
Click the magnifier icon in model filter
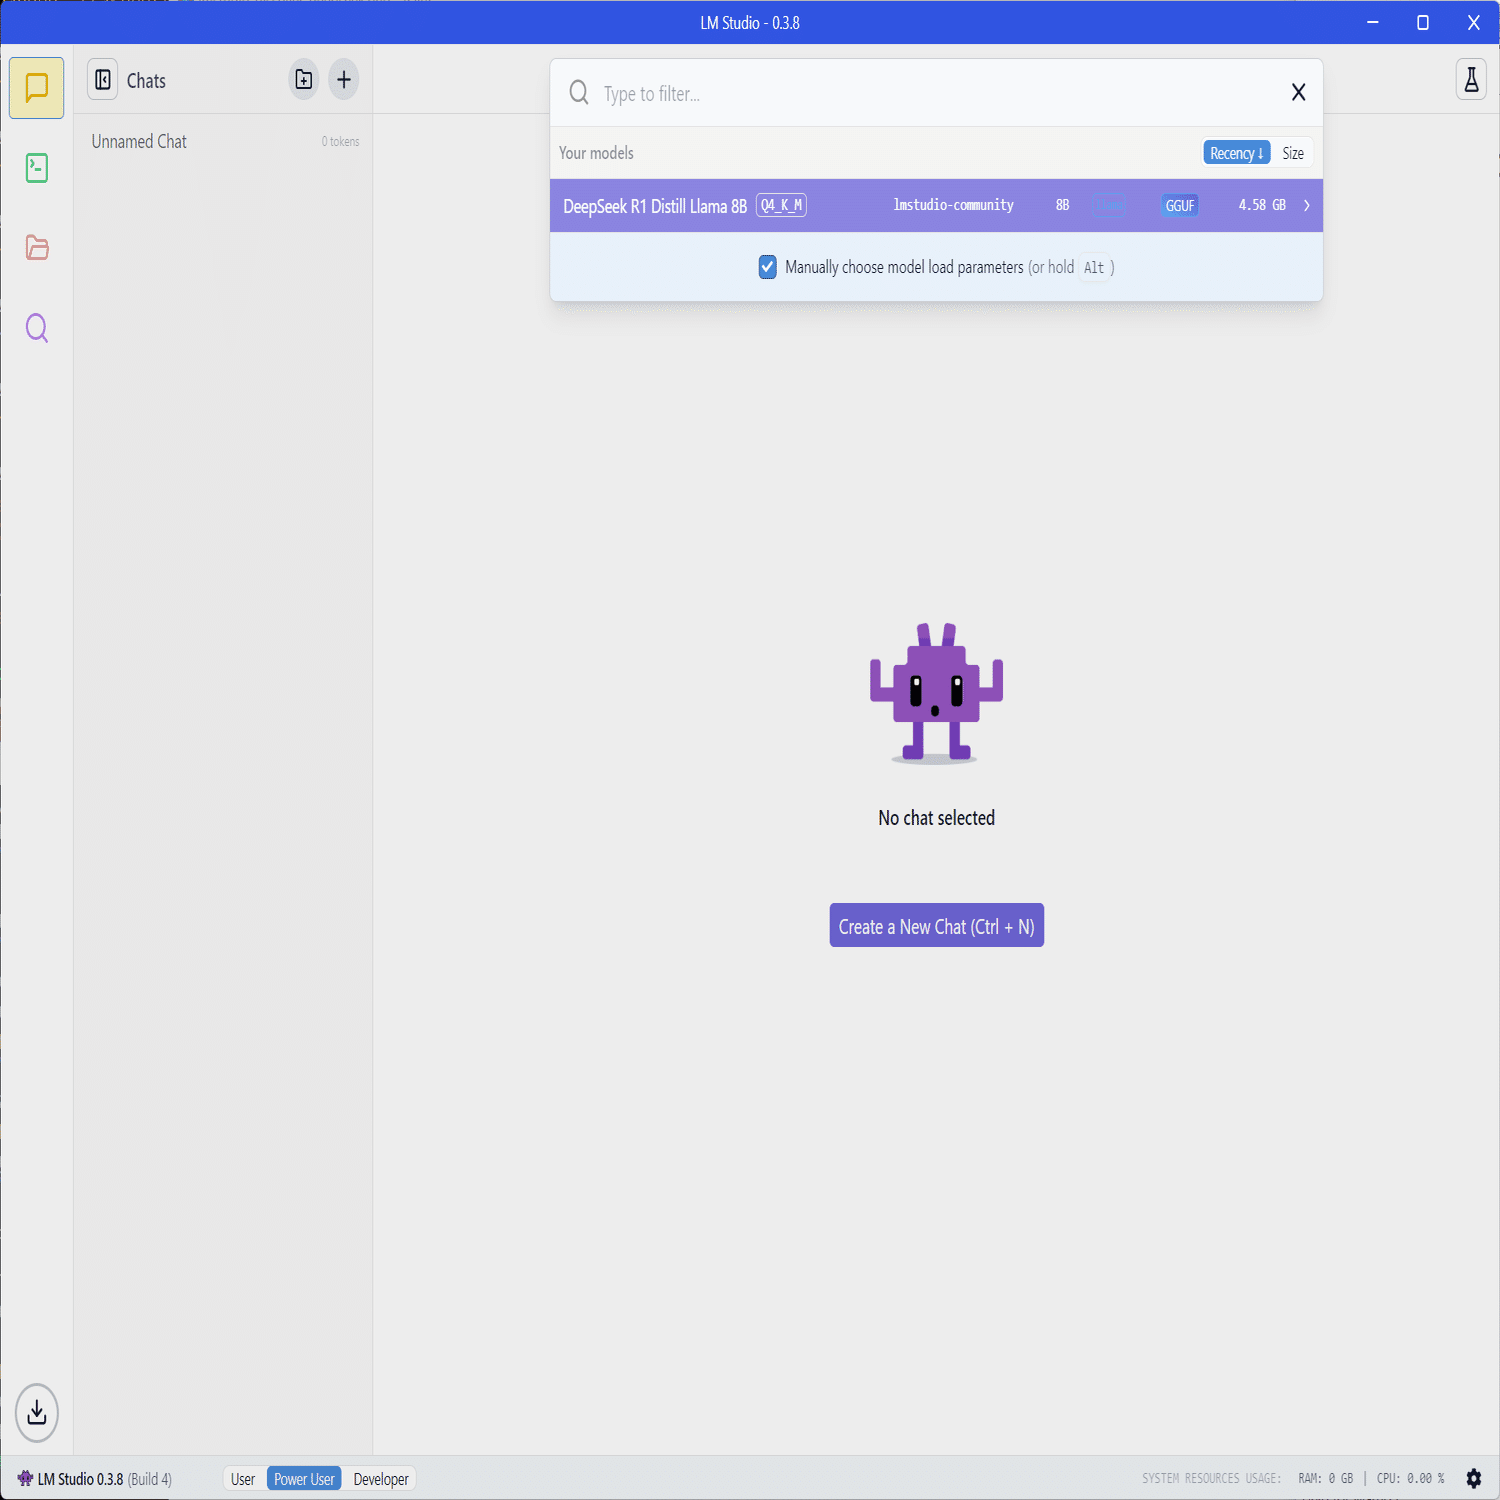(x=579, y=93)
